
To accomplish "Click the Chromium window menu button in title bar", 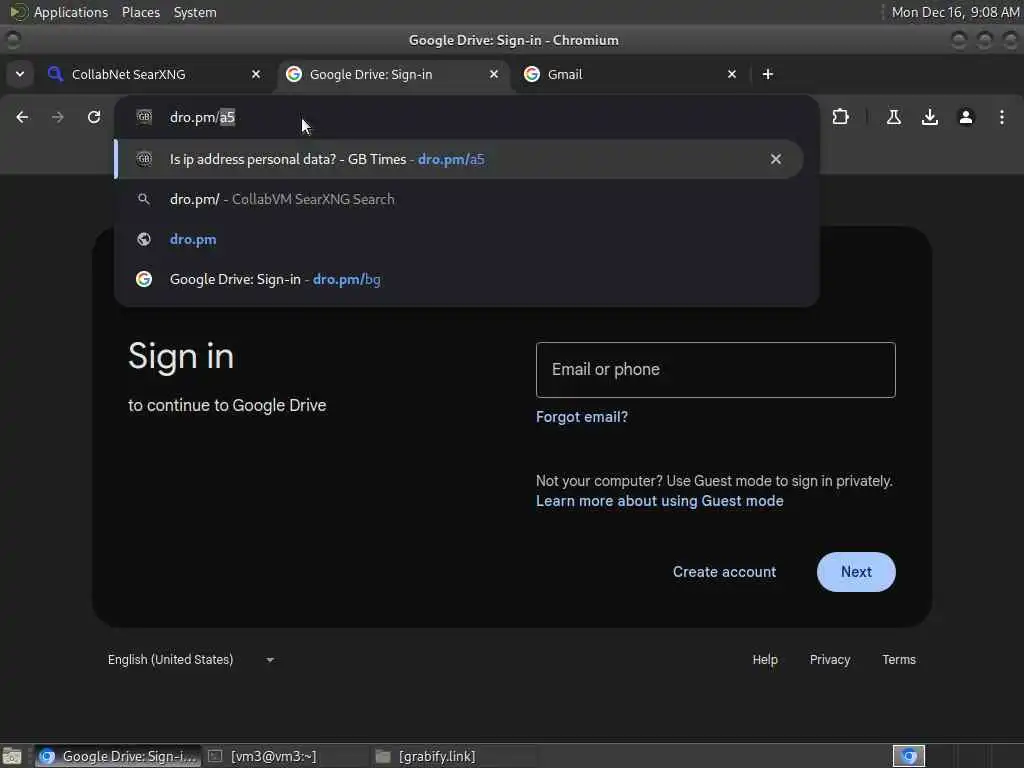I will coord(12,40).
